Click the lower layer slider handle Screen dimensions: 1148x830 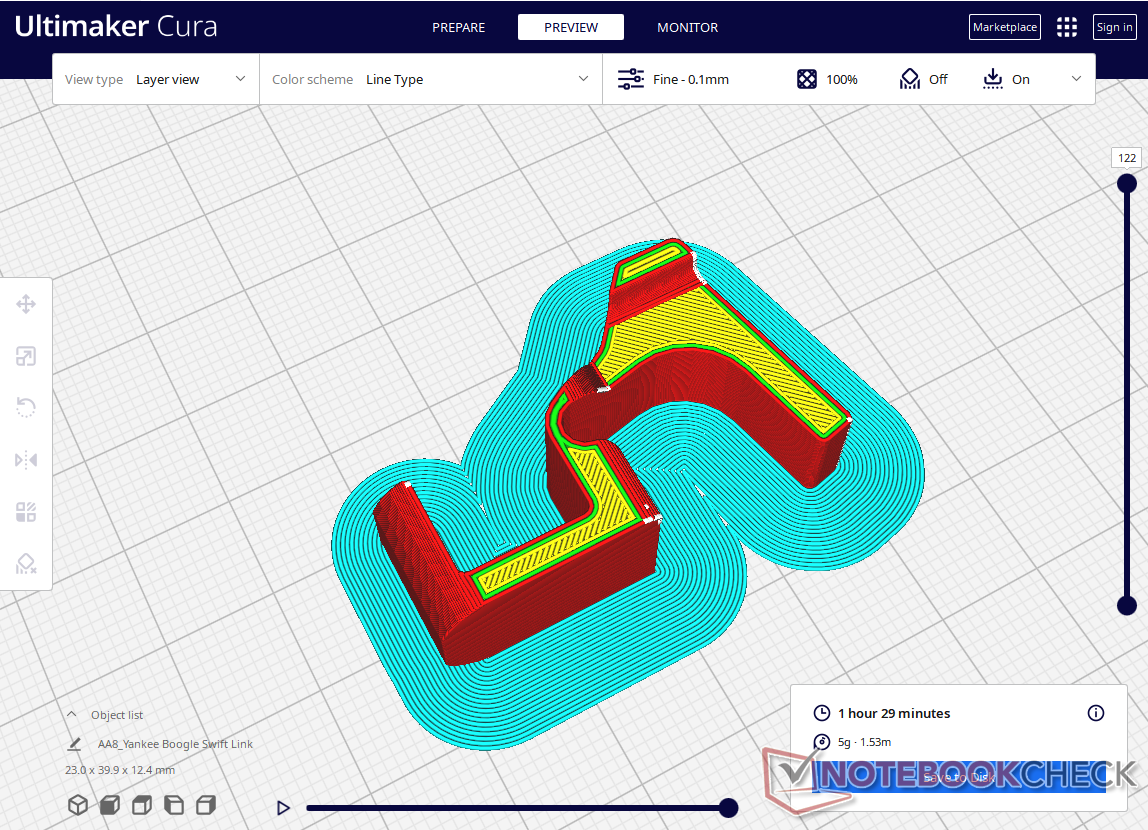[x=1127, y=605]
